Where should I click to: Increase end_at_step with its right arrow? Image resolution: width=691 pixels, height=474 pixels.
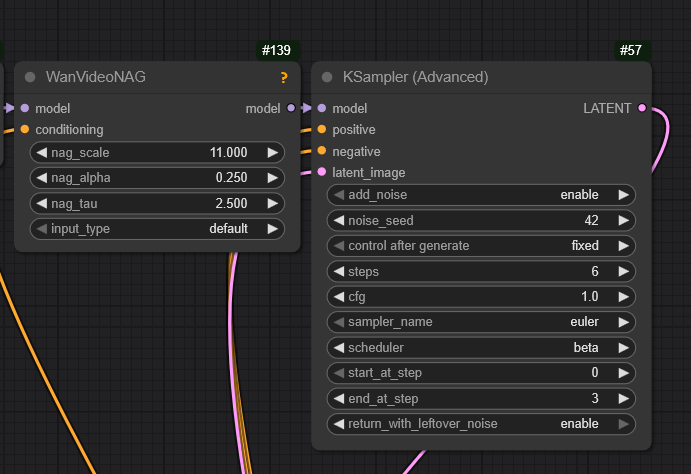pyautogui.click(x=624, y=398)
